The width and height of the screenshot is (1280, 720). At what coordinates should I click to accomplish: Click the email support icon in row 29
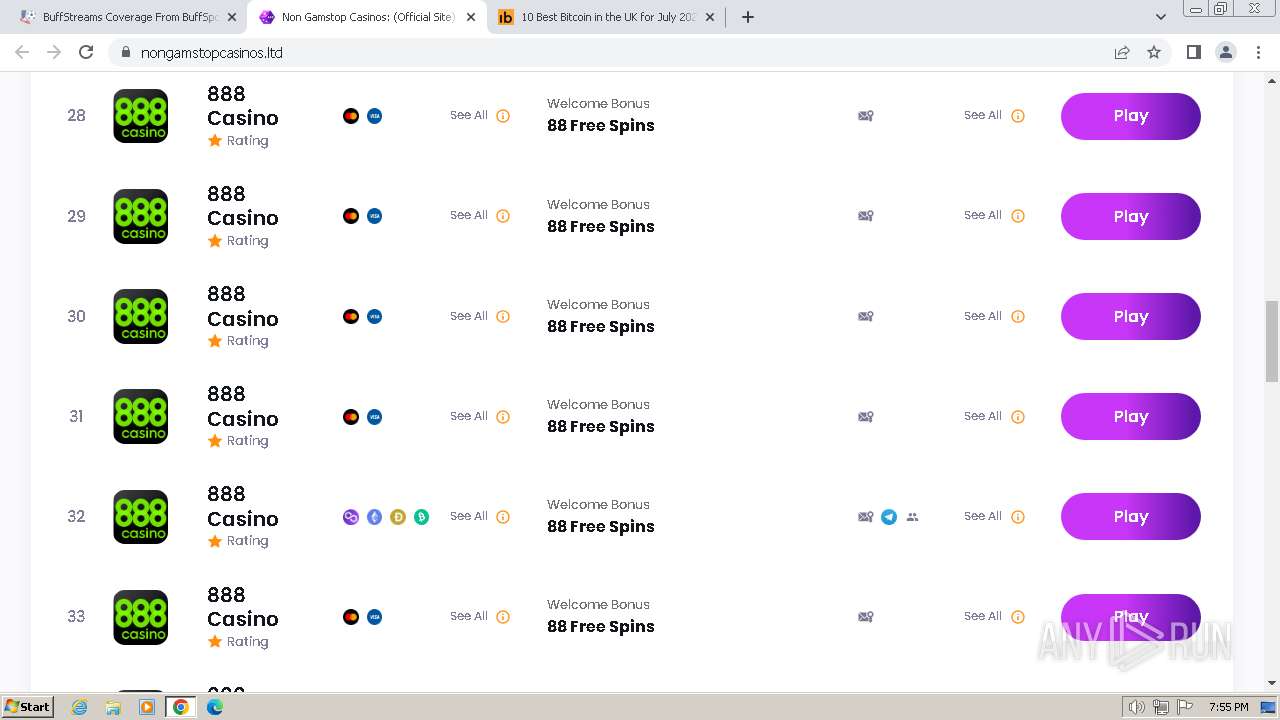866,216
